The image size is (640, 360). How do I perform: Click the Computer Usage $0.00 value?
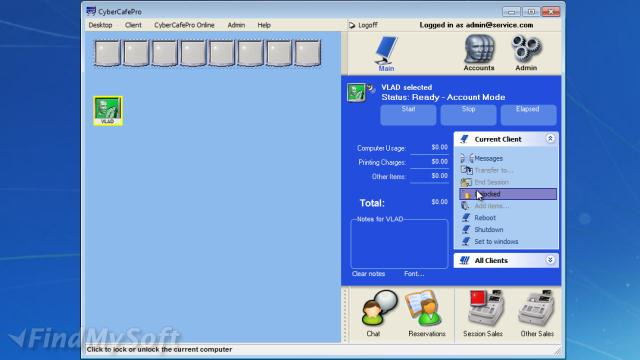[439, 147]
